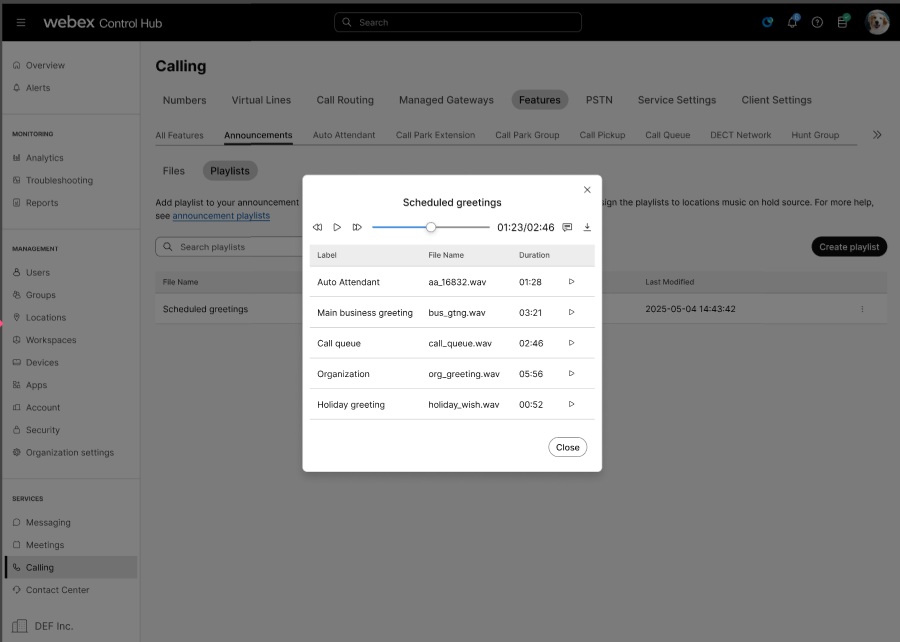Screen dimensions: 900x642
Task: Click the Search playlists field
Action: tap(229, 247)
